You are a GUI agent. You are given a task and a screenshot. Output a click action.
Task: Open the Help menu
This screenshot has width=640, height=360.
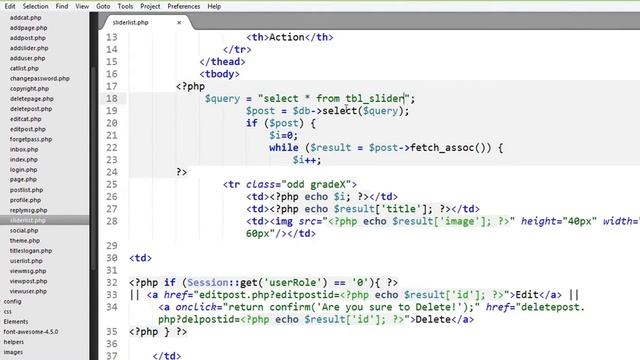point(214,7)
